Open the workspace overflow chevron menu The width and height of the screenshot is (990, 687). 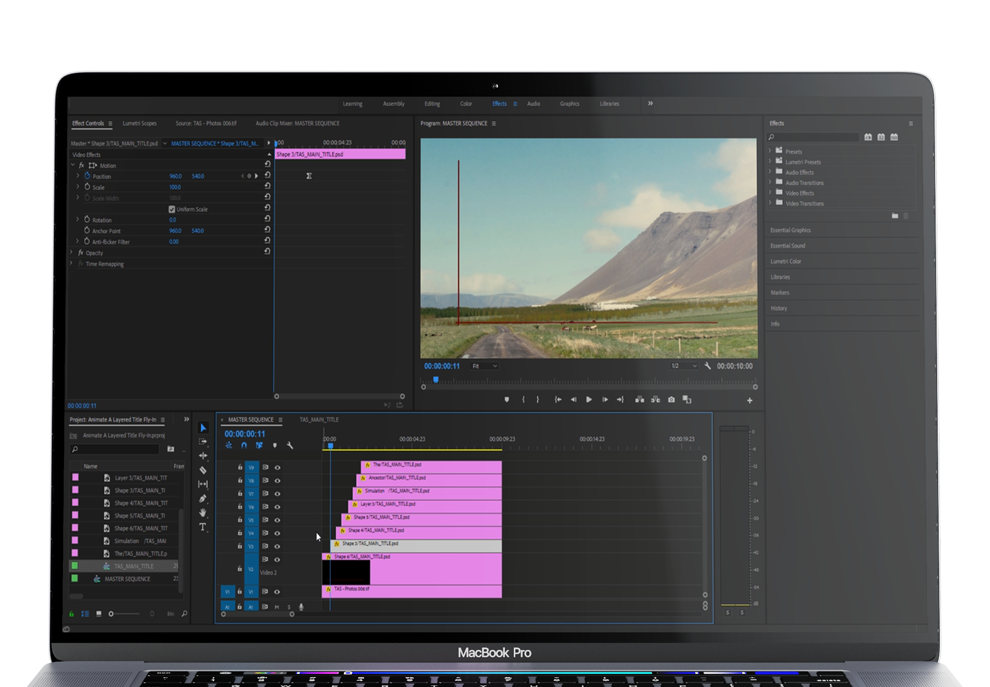point(650,103)
